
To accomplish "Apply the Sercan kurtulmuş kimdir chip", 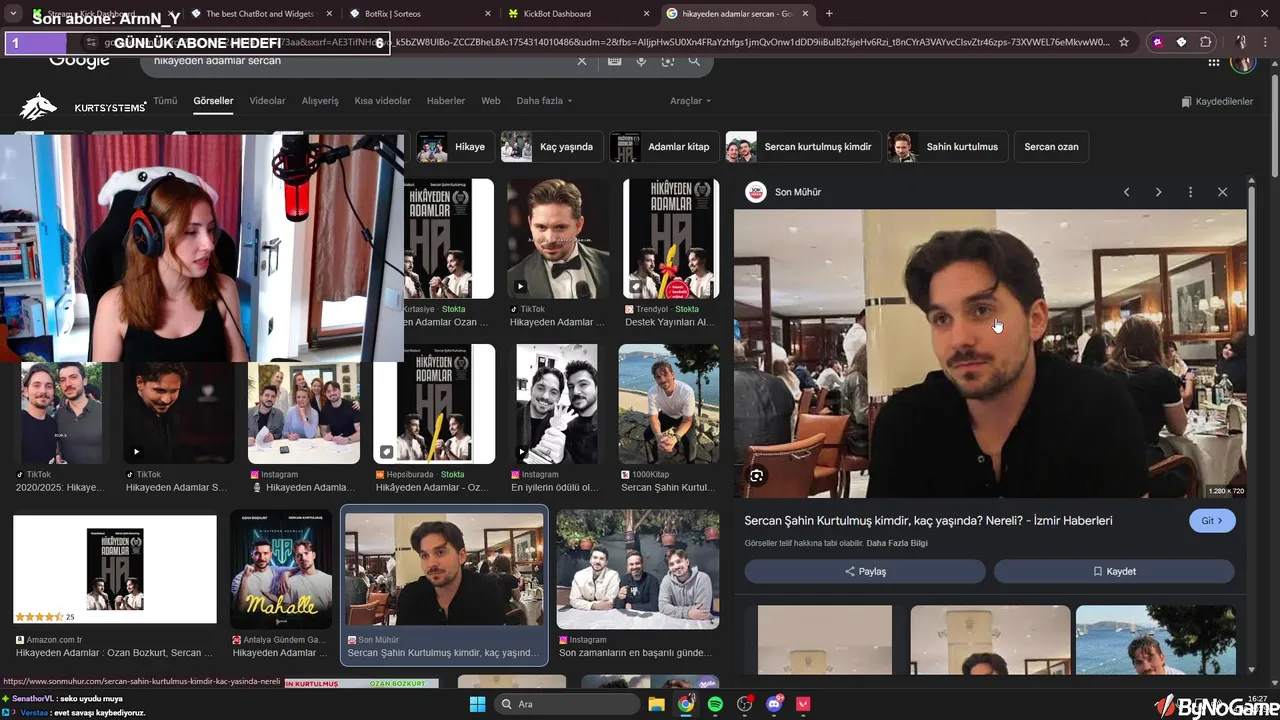I will [803, 146].
